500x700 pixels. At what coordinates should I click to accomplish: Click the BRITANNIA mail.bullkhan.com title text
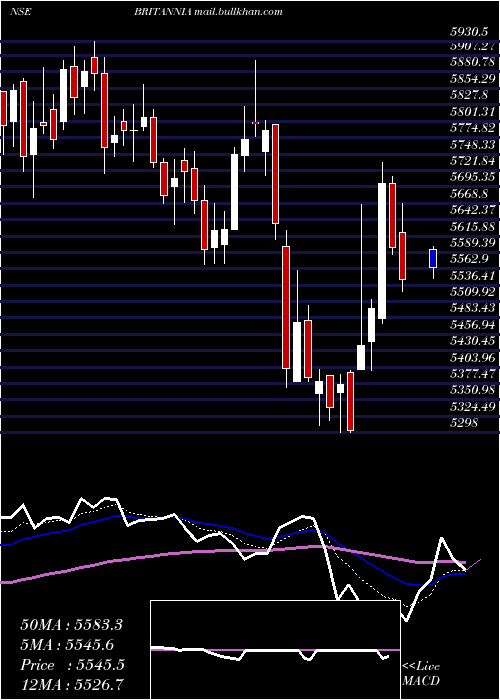[208, 12]
